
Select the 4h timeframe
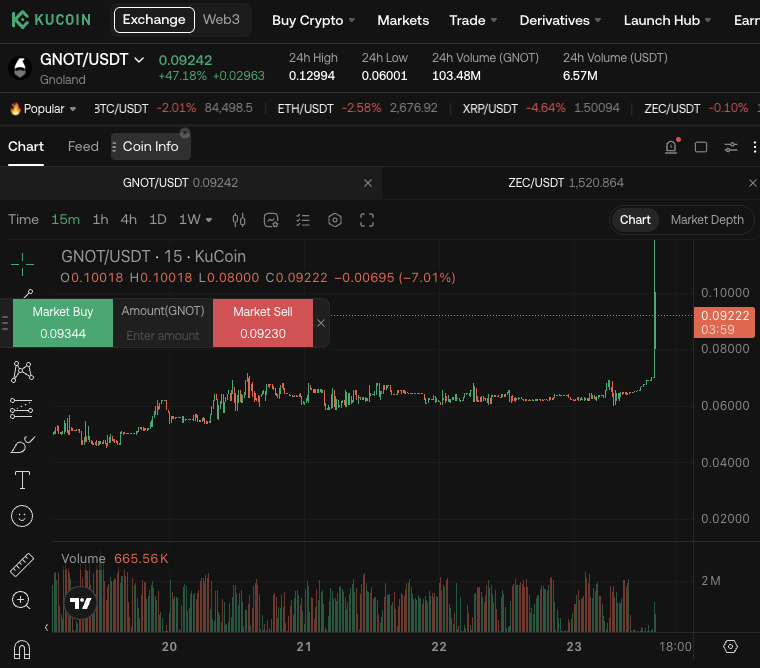[128, 220]
